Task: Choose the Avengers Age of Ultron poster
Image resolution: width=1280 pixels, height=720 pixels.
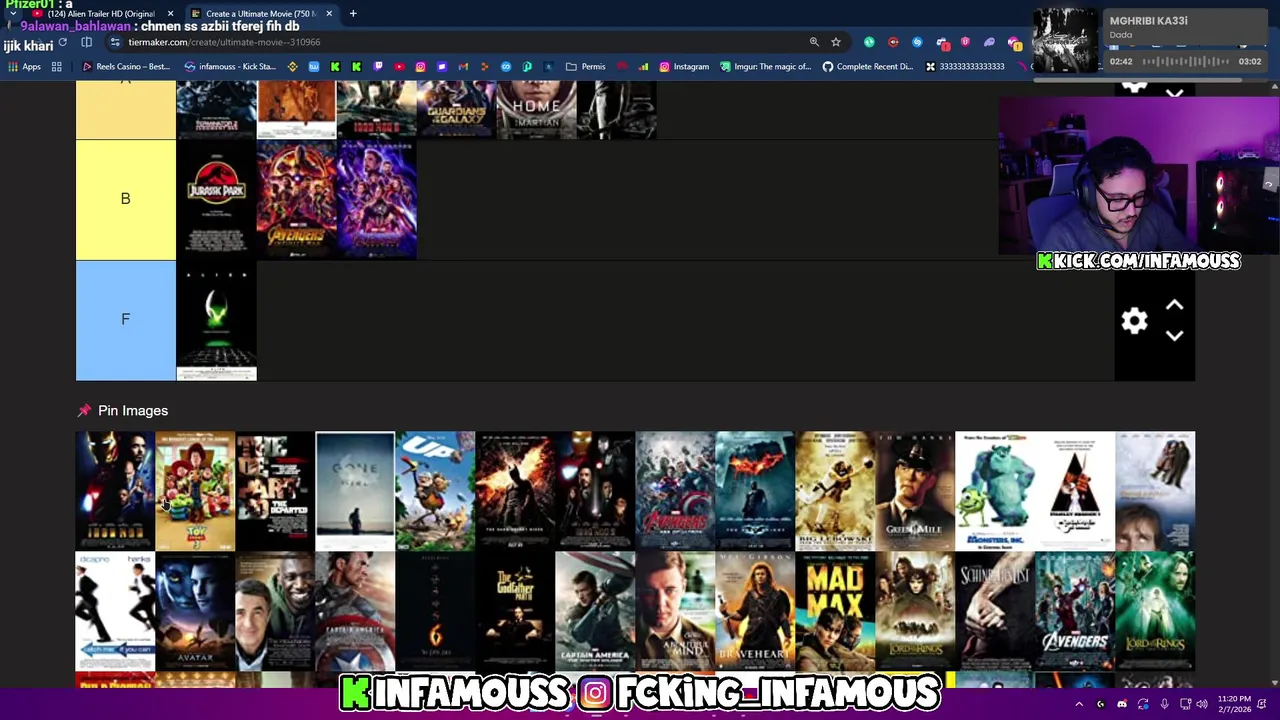Action: point(675,491)
